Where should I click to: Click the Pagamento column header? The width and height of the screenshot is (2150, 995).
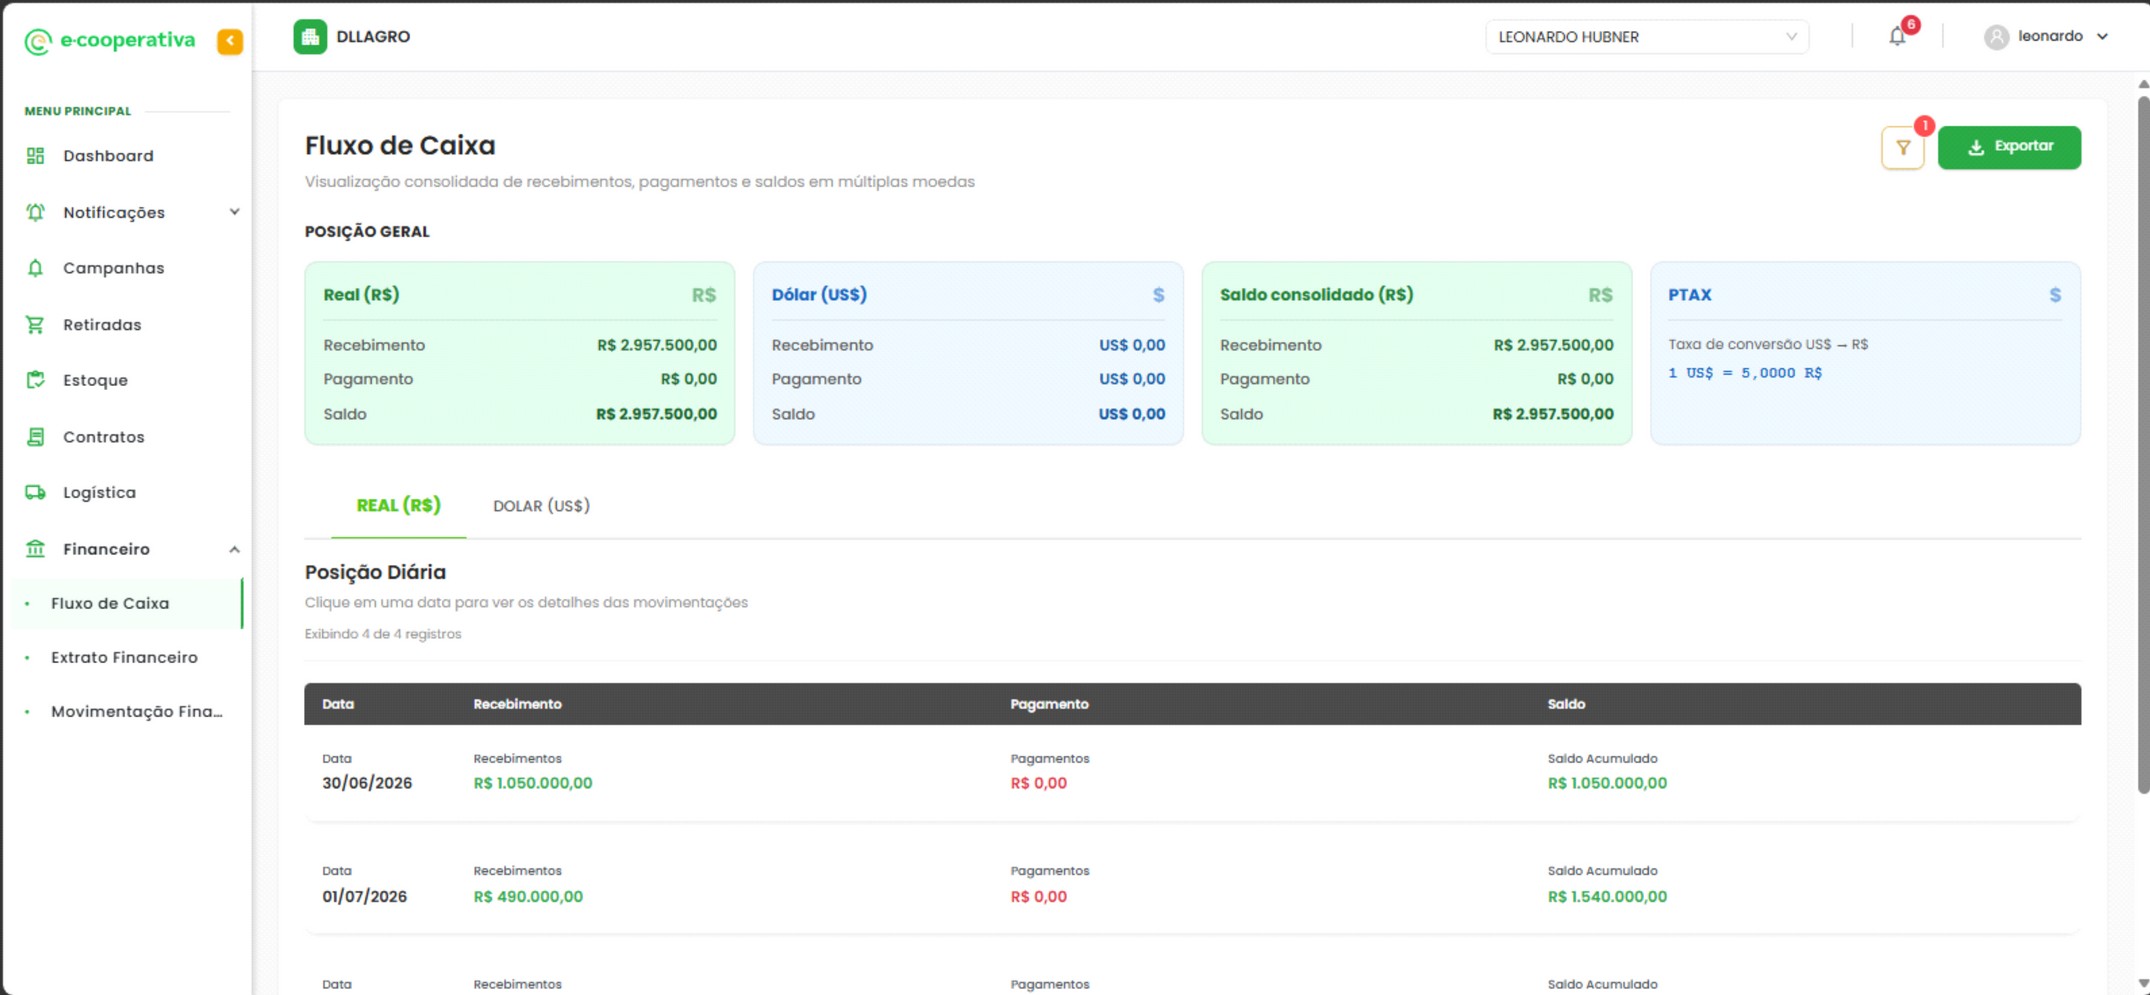click(1049, 704)
